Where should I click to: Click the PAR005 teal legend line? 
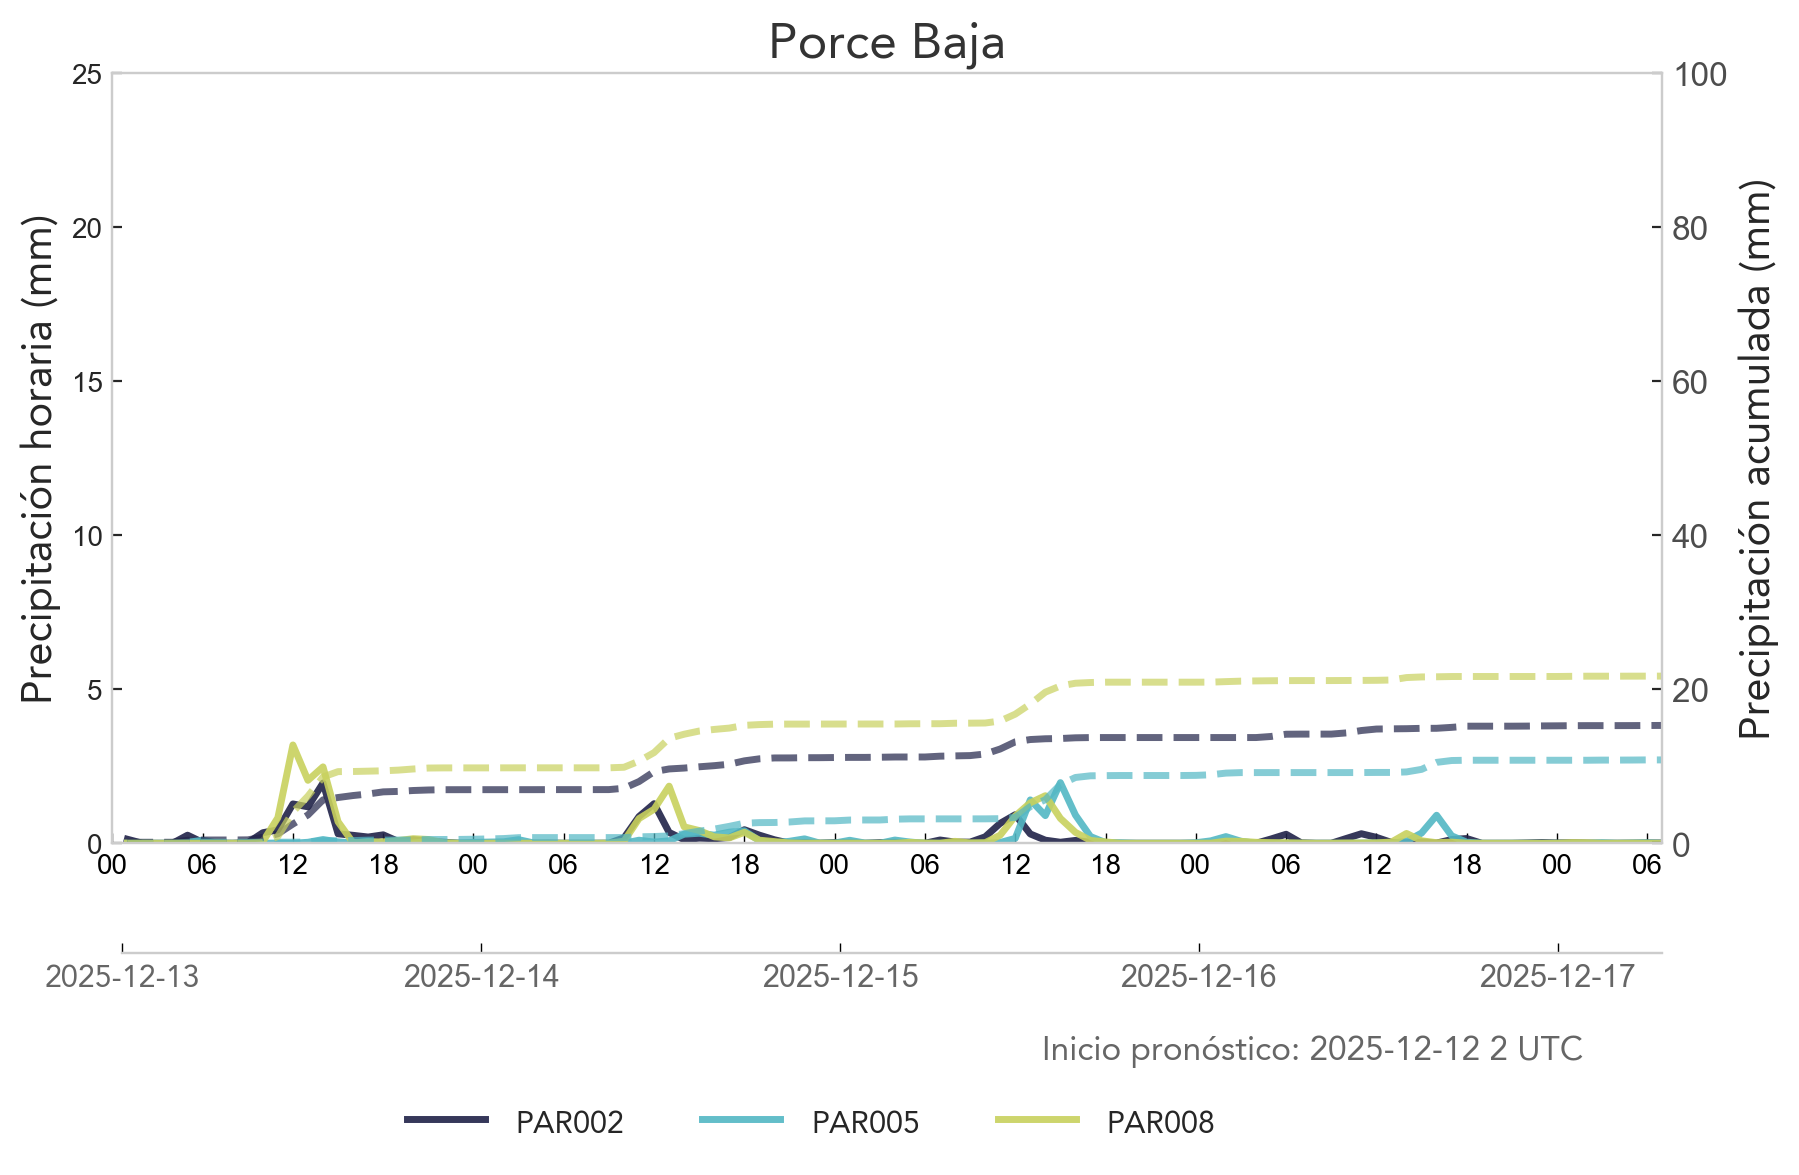pos(741,1121)
